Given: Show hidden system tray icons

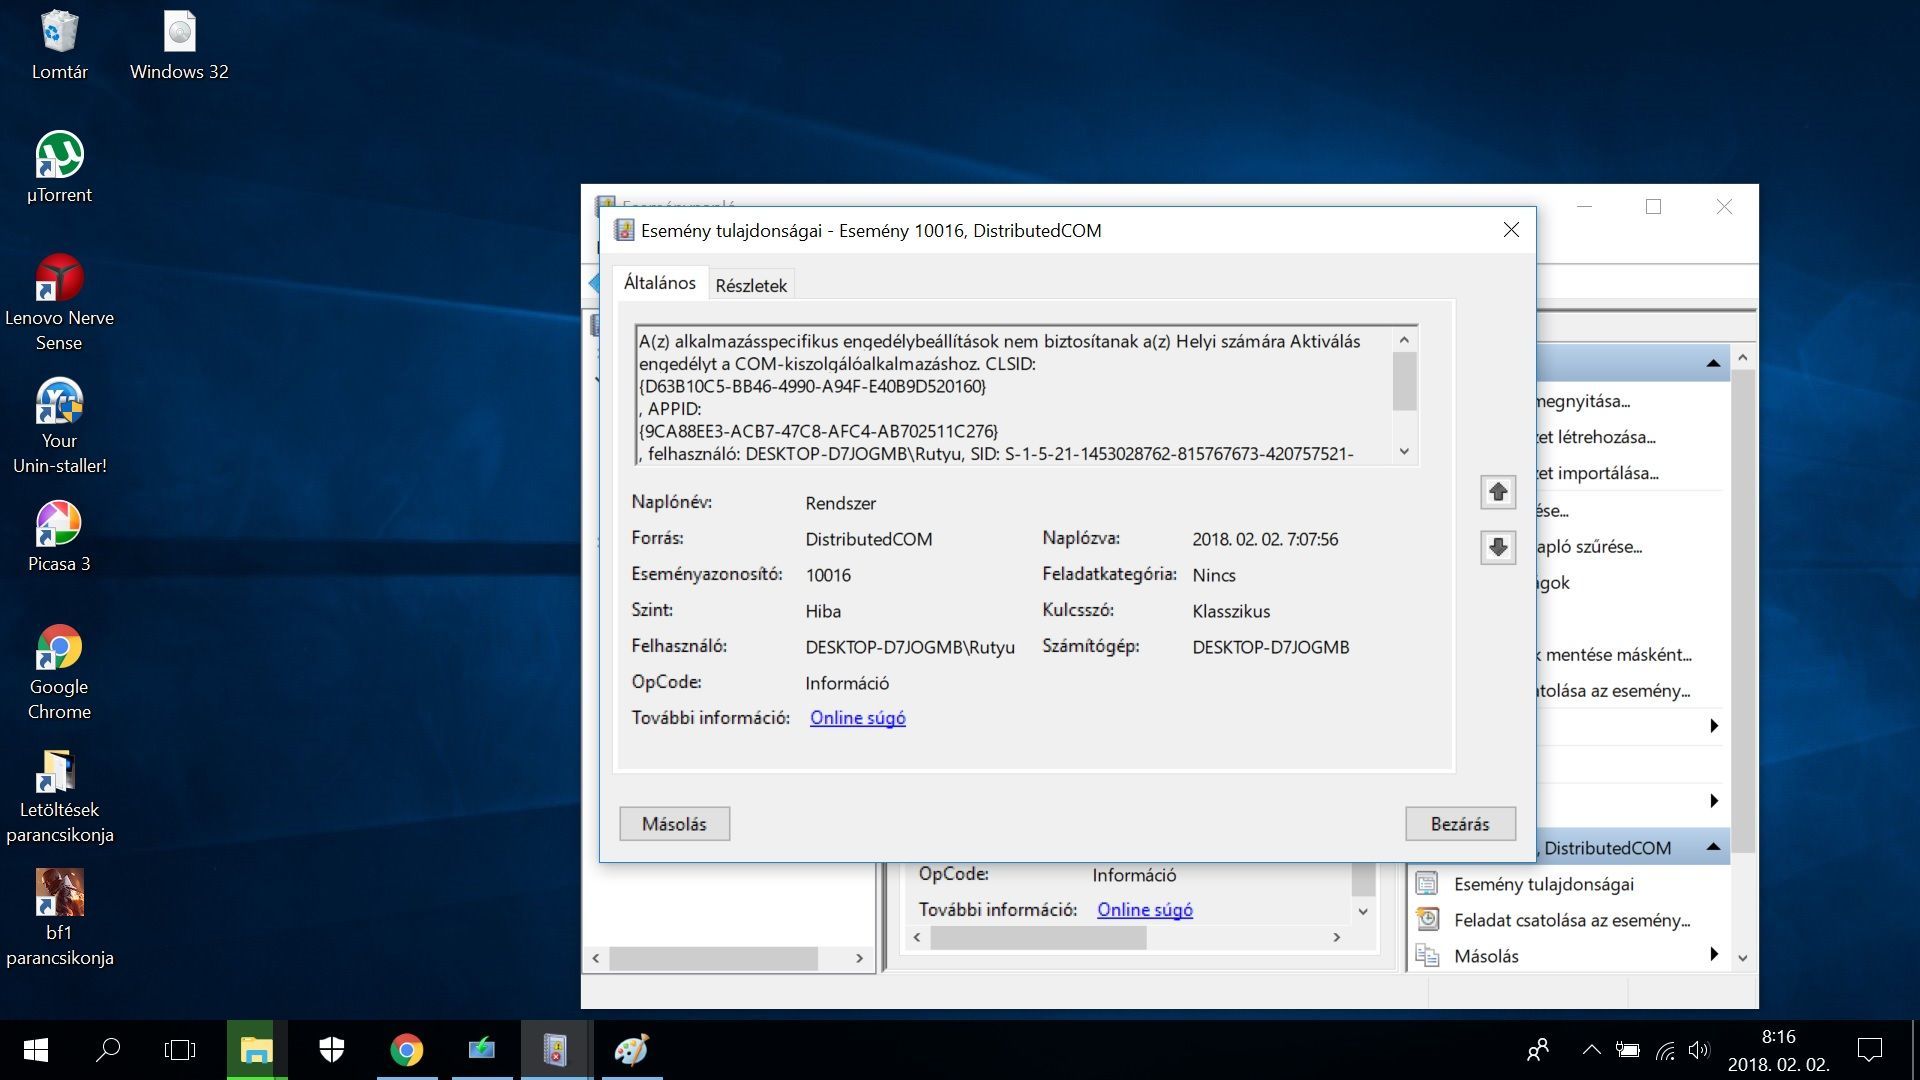Looking at the screenshot, I should tap(1591, 1050).
